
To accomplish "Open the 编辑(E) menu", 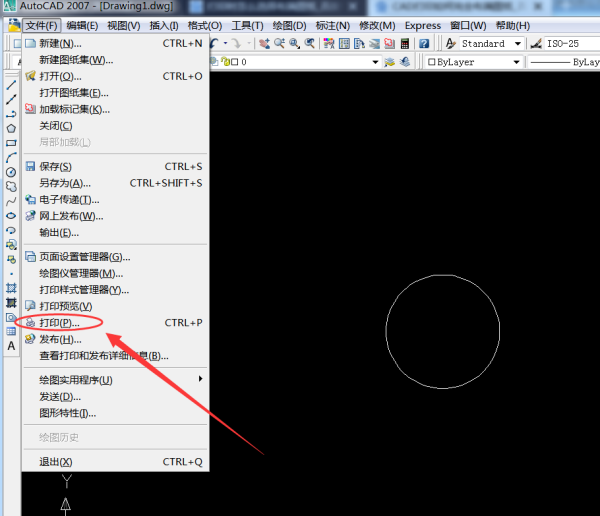I will click(x=82, y=26).
